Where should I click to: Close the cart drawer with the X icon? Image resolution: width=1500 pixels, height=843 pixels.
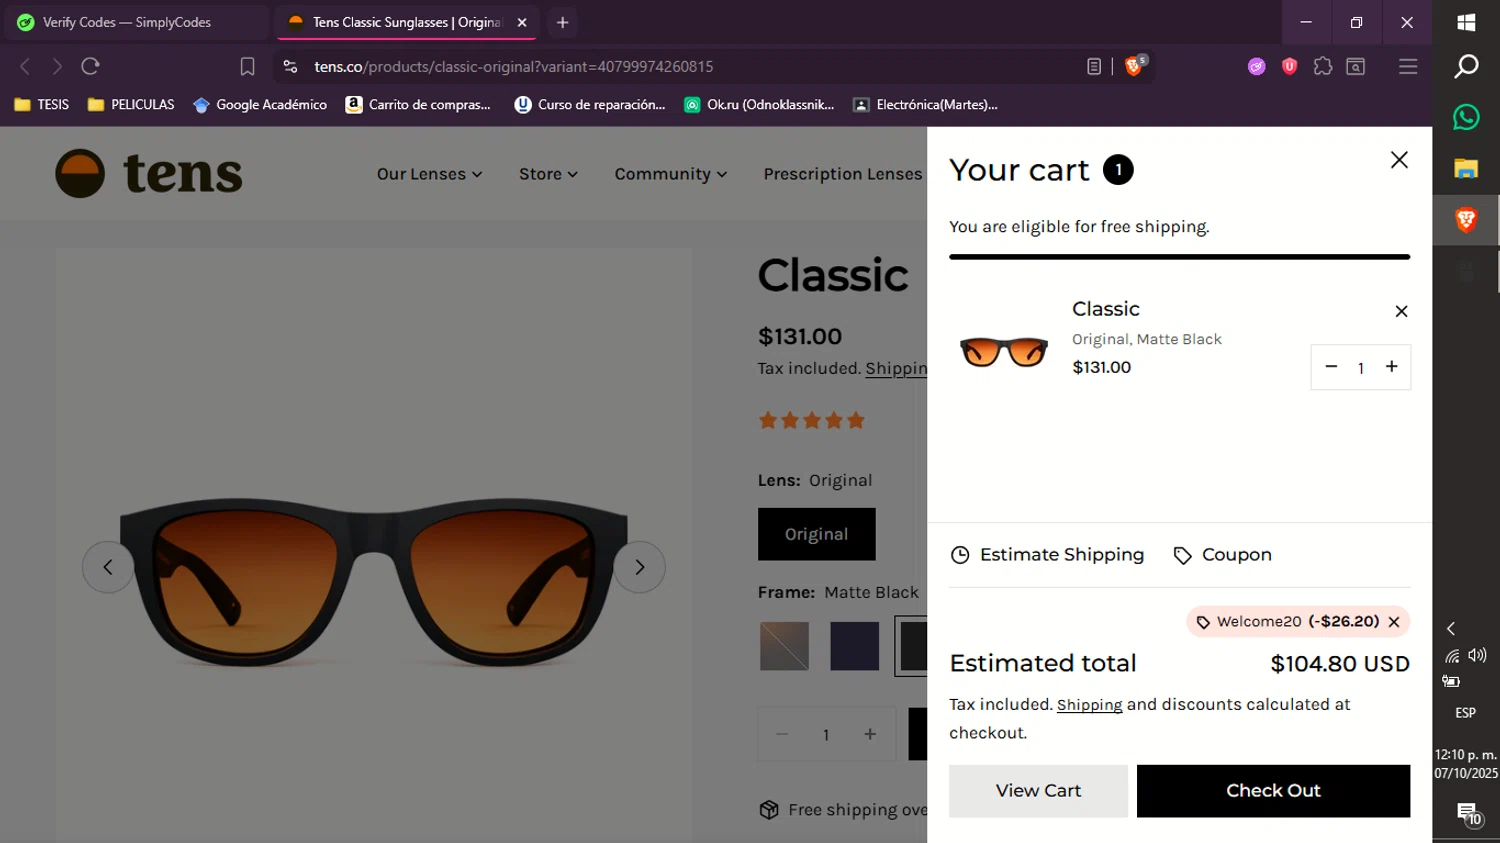(x=1399, y=160)
